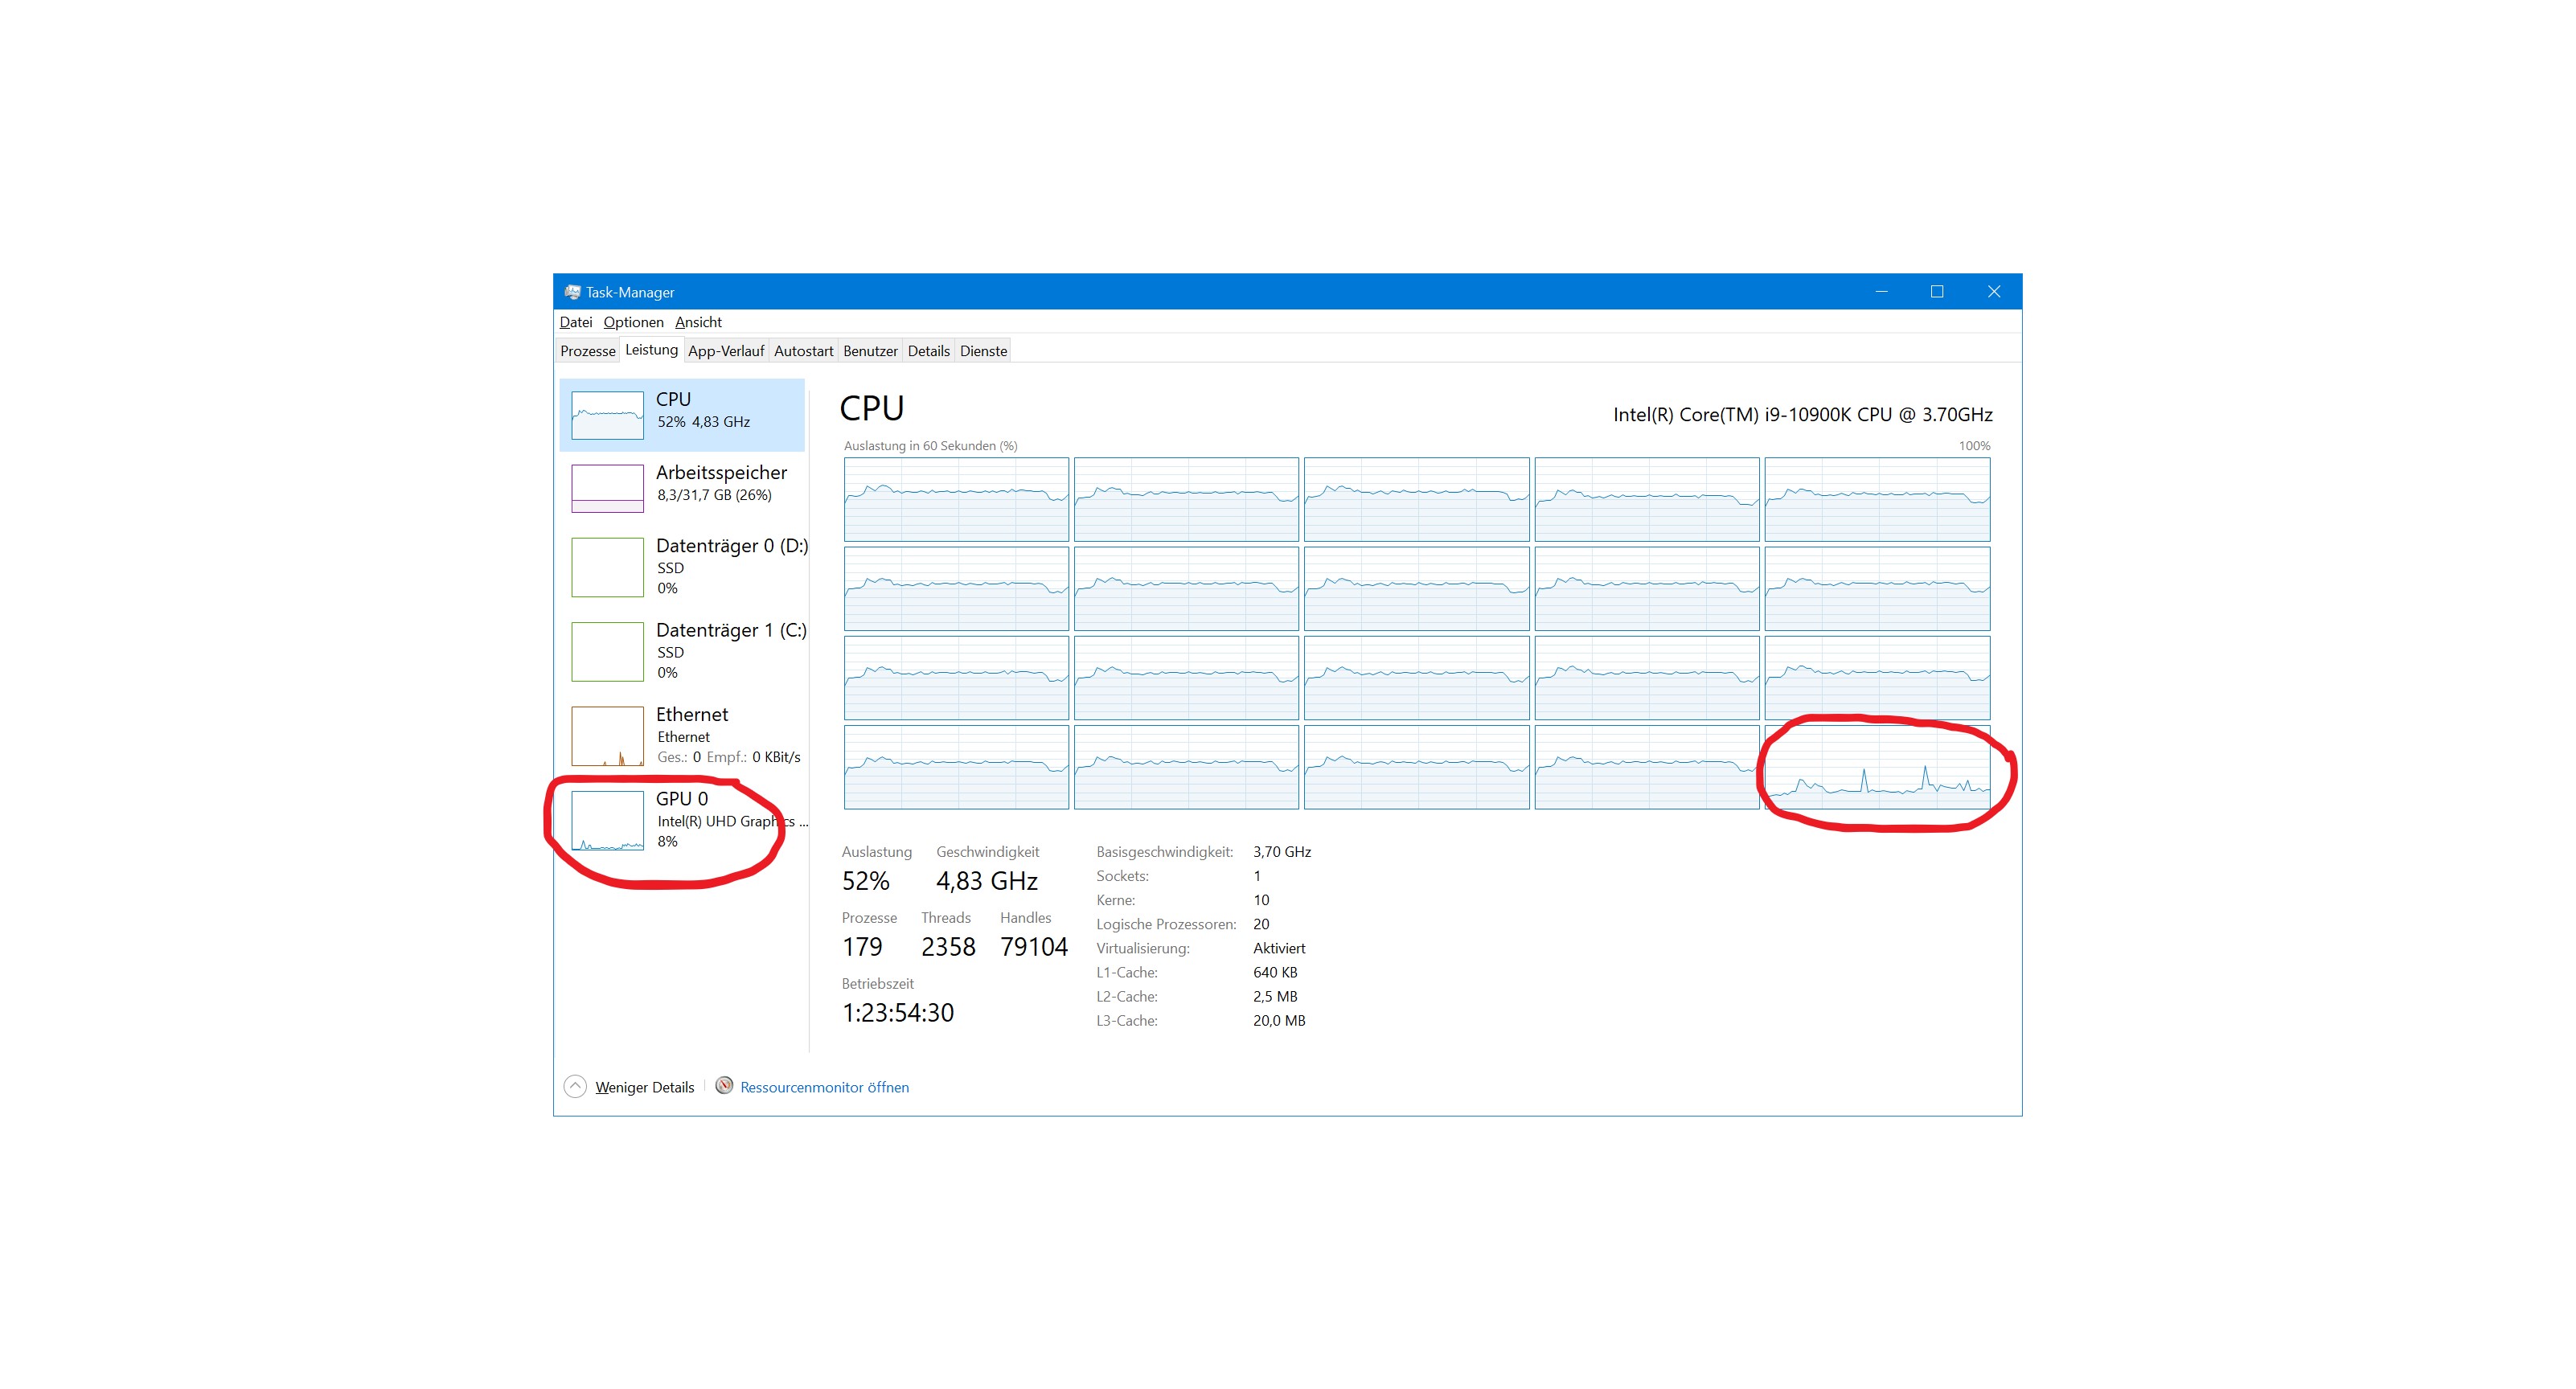
Task: Open the Datei menu
Action: [575, 322]
